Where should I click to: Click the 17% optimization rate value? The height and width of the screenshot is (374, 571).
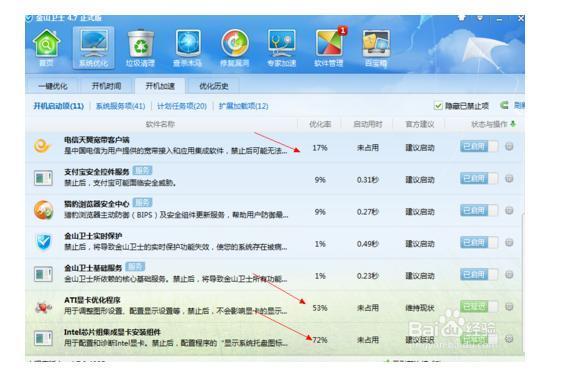click(x=320, y=148)
